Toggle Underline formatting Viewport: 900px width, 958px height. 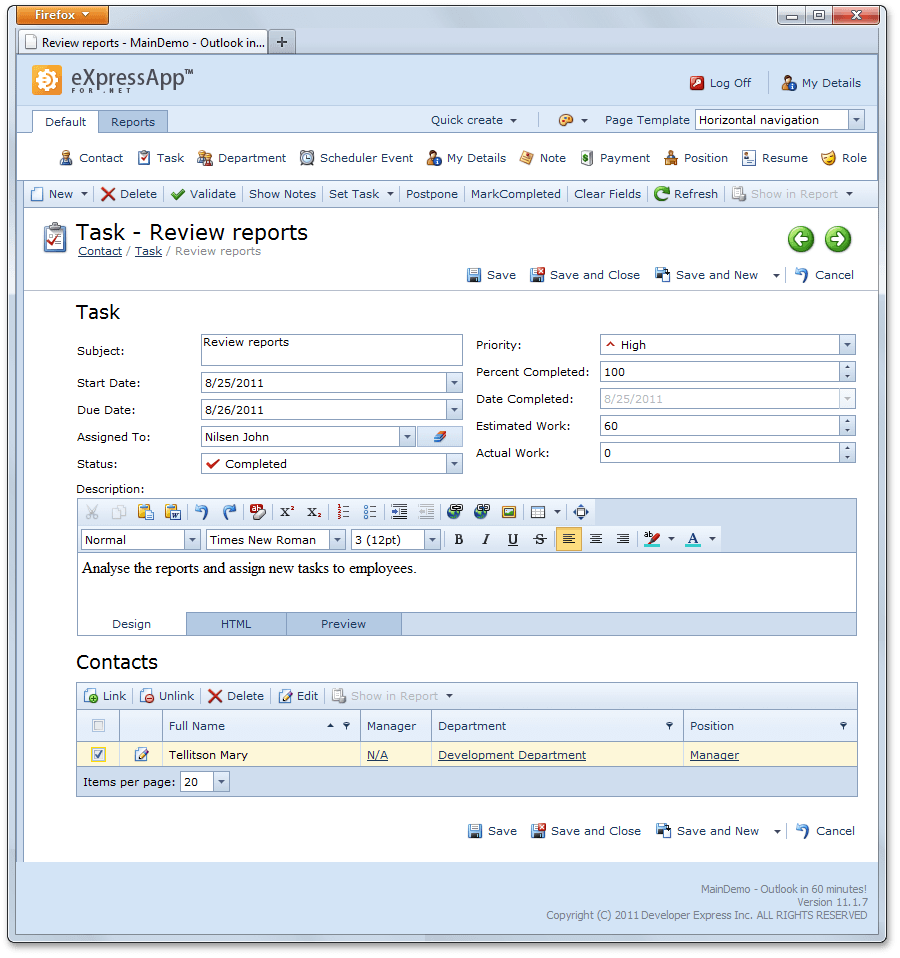tap(513, 539)
